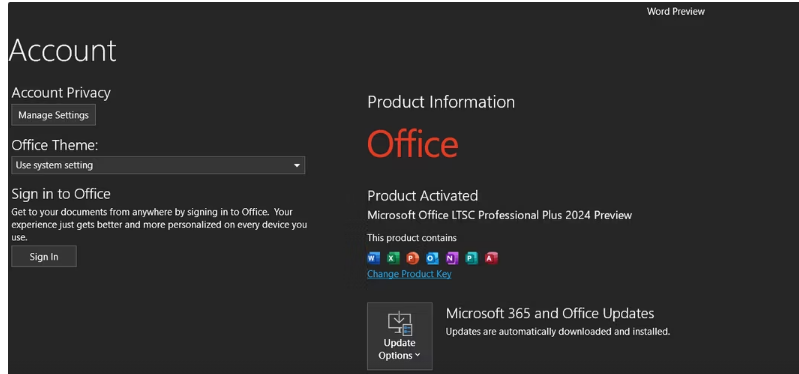This screenshot has height=374, width=799.
Task: Click the Outlook app icon
Action: pos(432,258)
